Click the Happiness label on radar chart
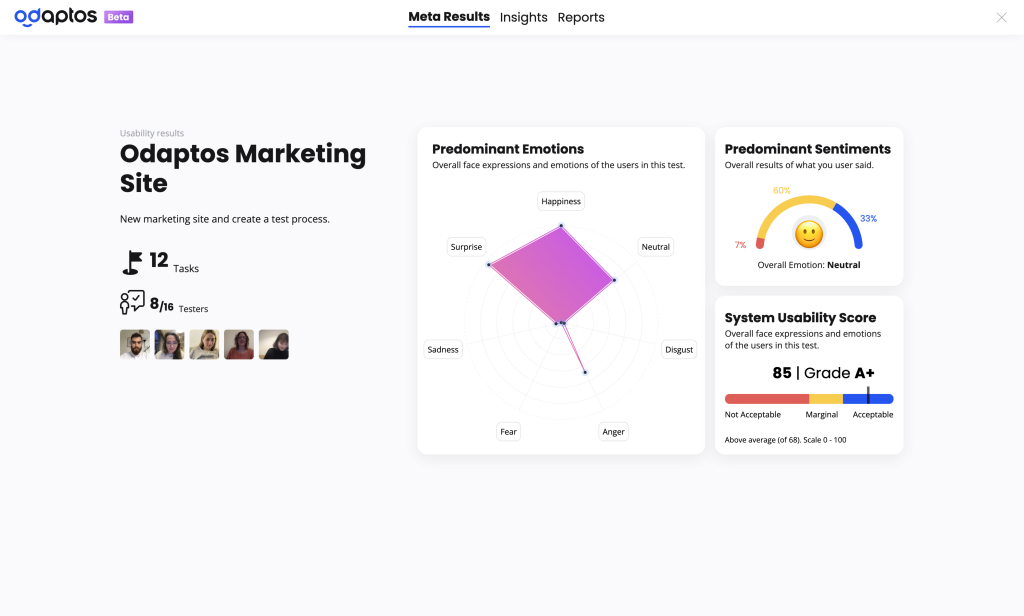This screenshot has width=1024, height=616. pyautogui.click(x=561, y=201)
